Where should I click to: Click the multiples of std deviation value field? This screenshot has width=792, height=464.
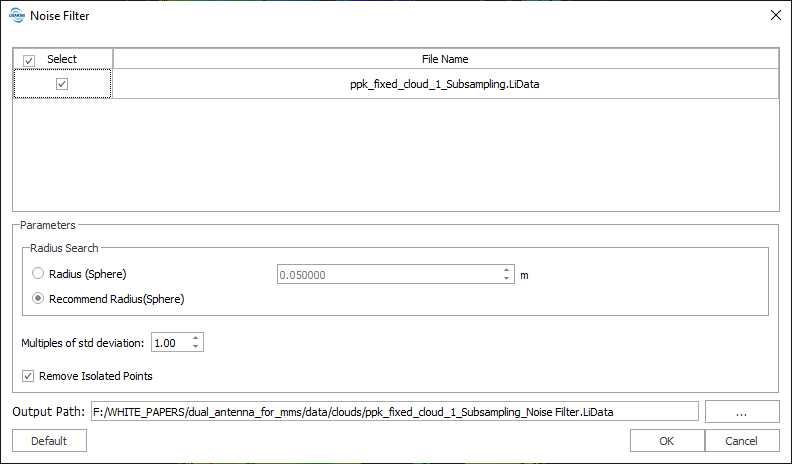(x=169, y=343)
